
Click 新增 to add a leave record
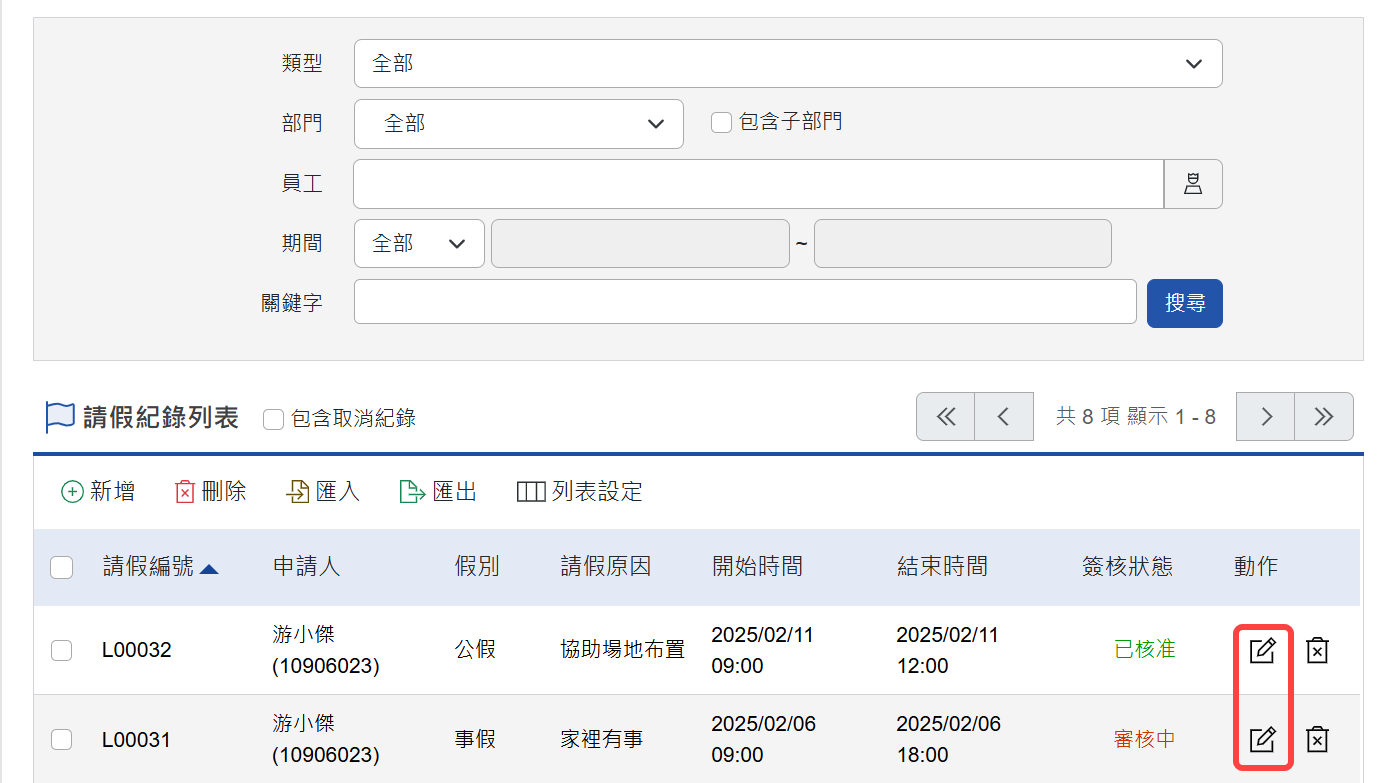tap(98, 492)
